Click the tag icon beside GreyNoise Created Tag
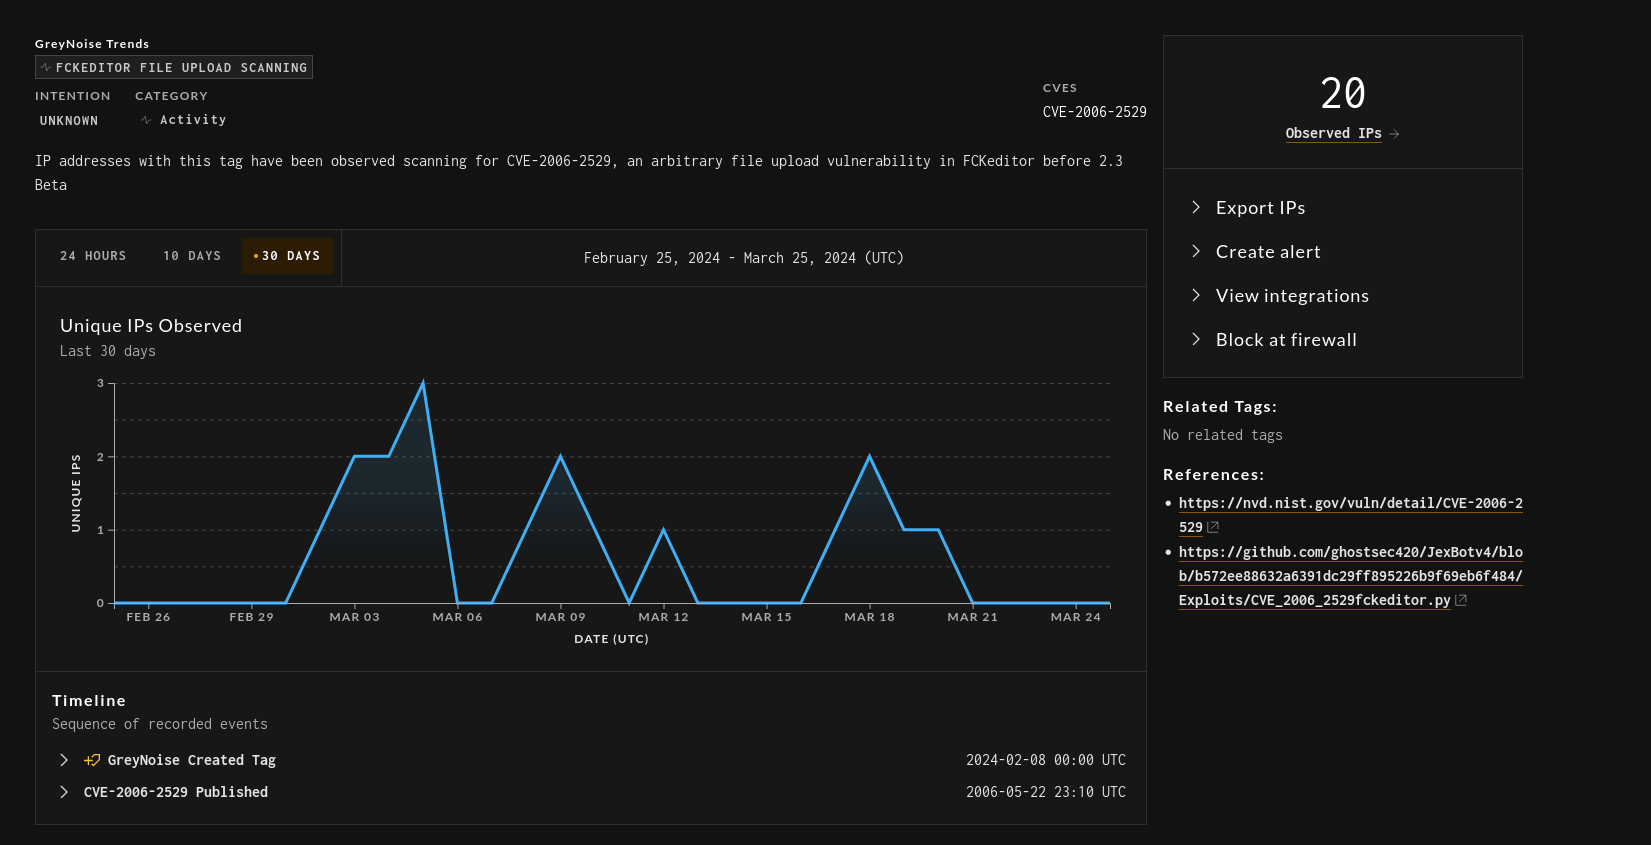Screen dimensions: 1651x845 (92, 760)
